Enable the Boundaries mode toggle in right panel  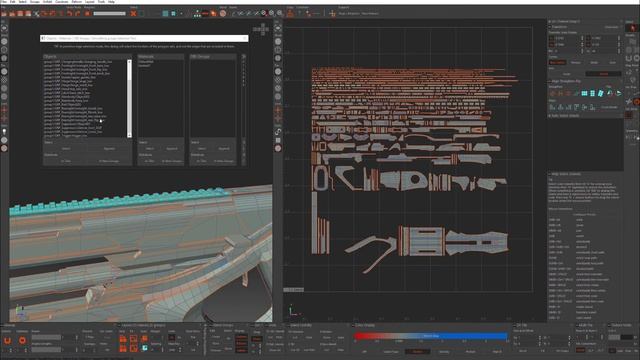coord(557,62)
